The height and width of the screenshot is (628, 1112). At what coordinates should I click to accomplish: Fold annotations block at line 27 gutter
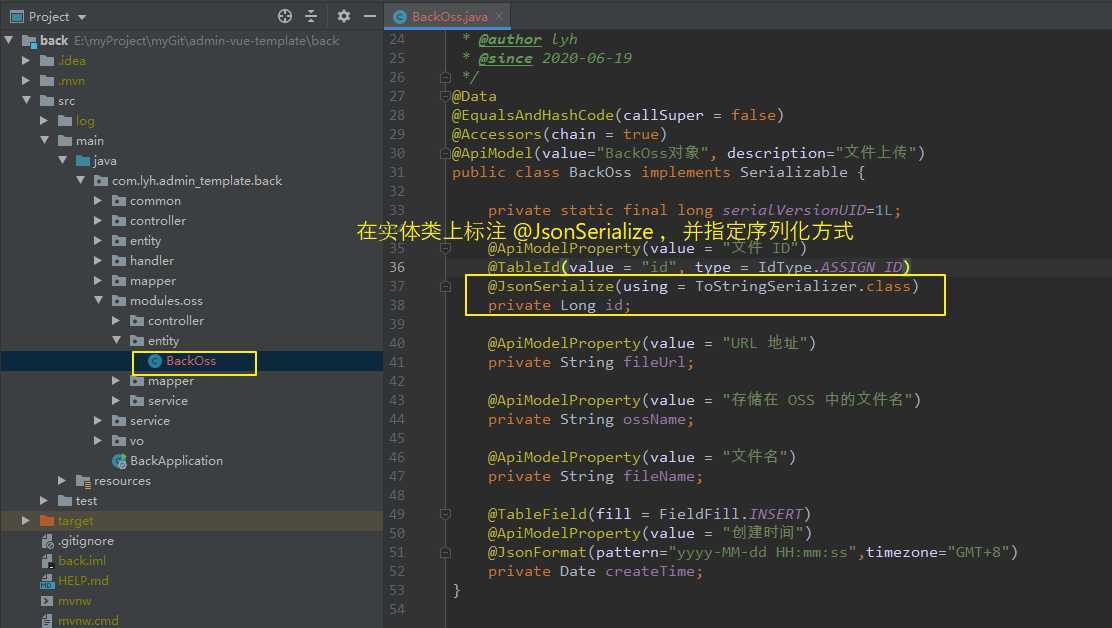click(445, 96)
